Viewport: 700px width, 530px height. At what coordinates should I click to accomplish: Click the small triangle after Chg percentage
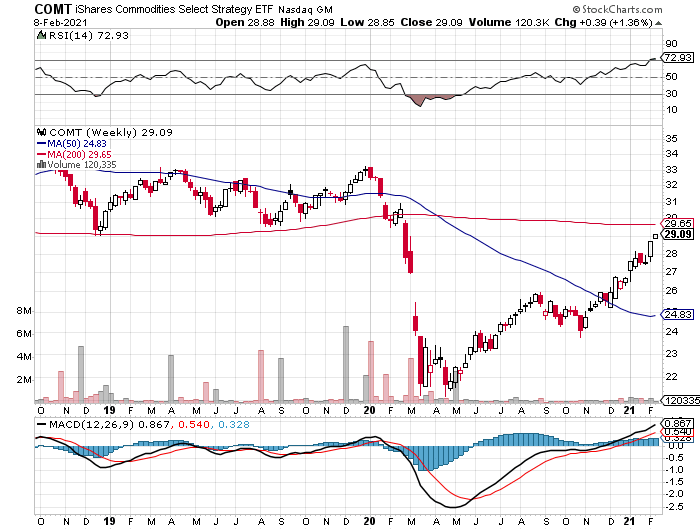(658, 23)
